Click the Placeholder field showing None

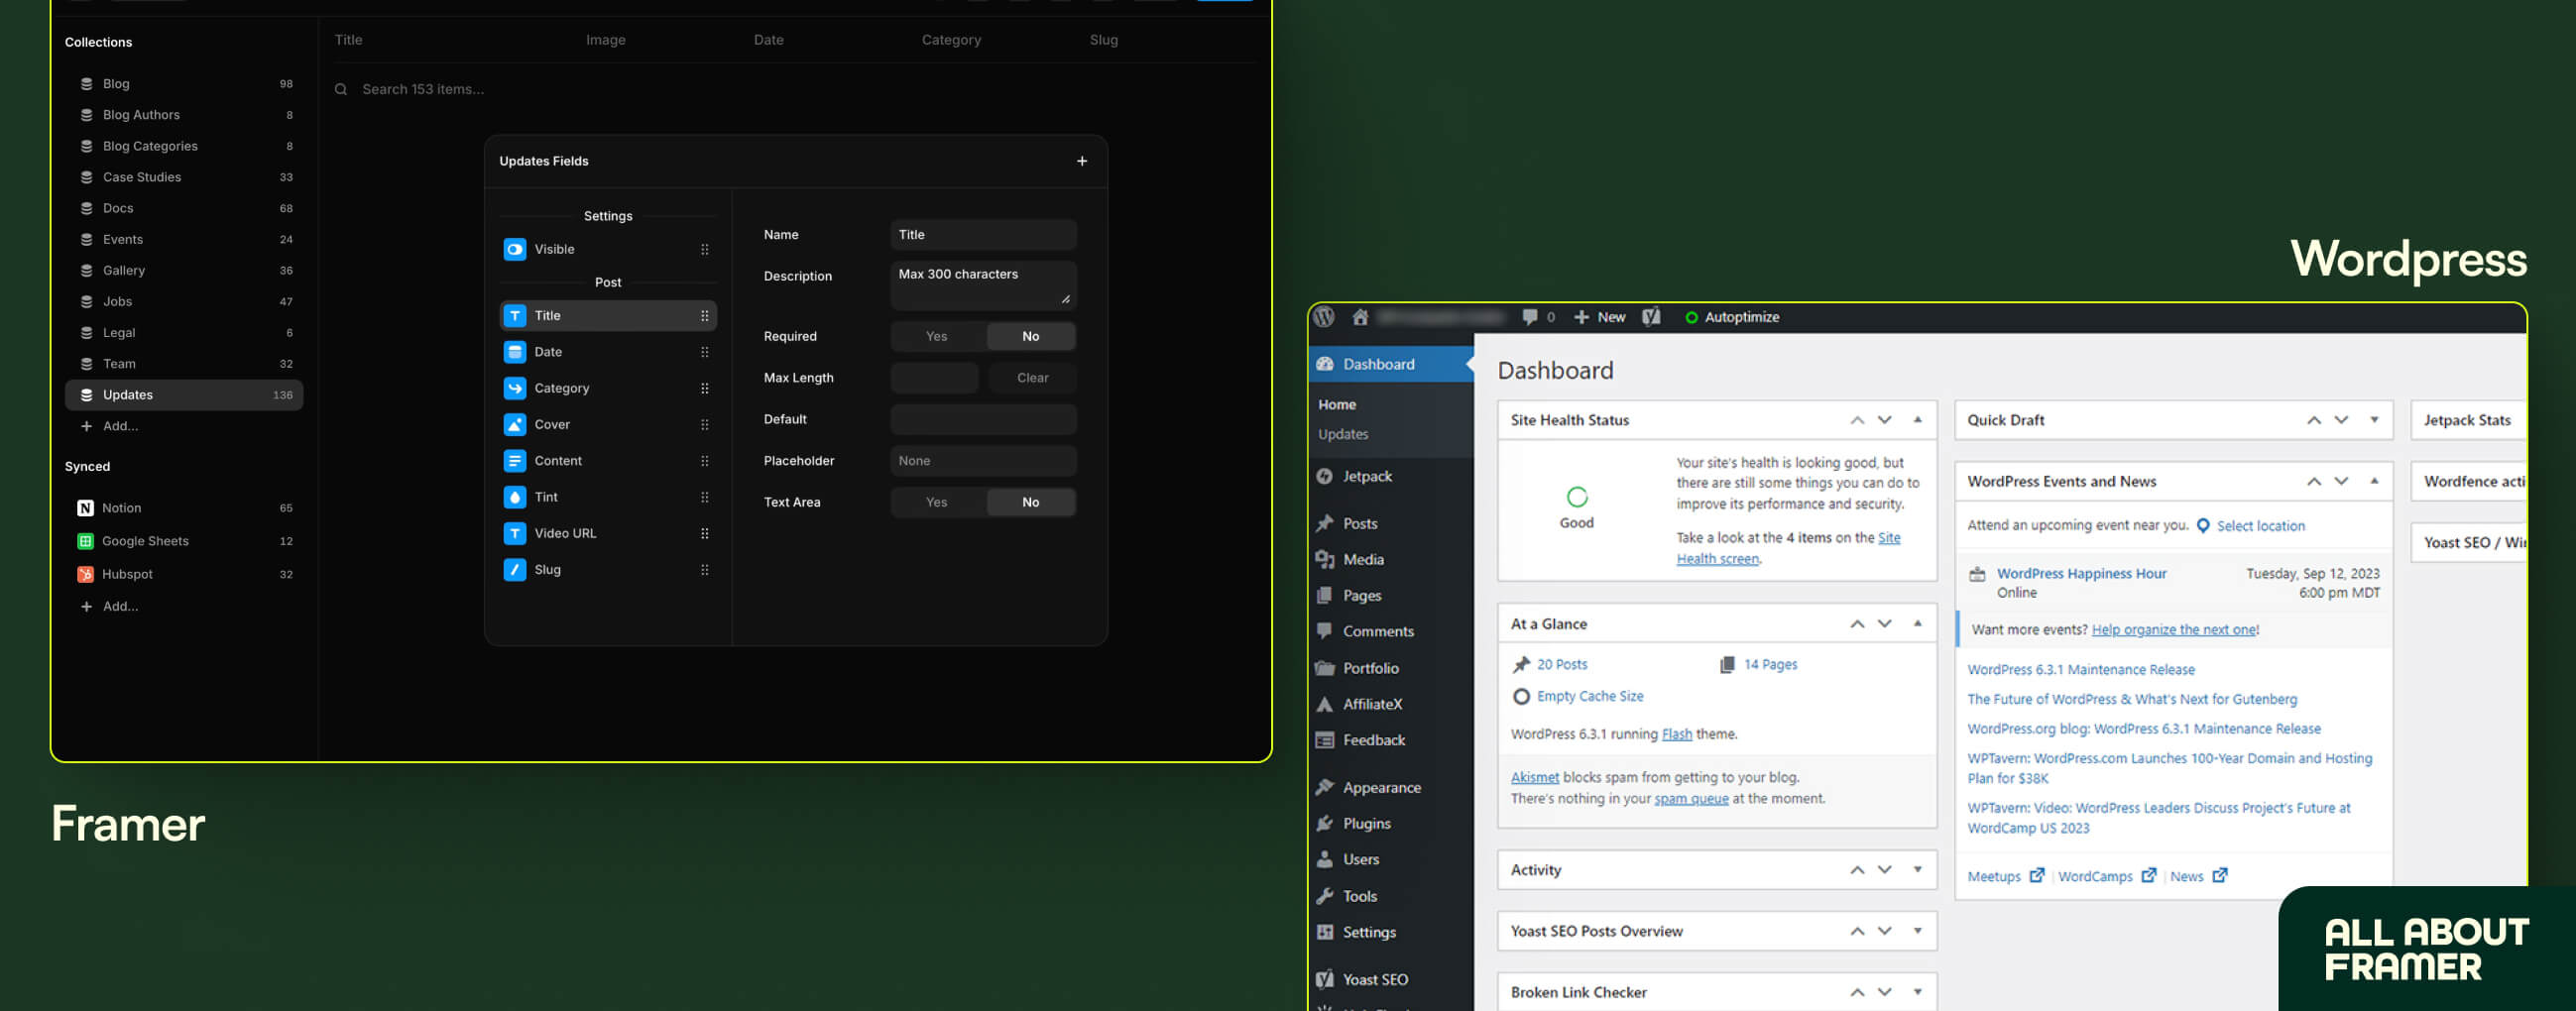tap(983, 461)
